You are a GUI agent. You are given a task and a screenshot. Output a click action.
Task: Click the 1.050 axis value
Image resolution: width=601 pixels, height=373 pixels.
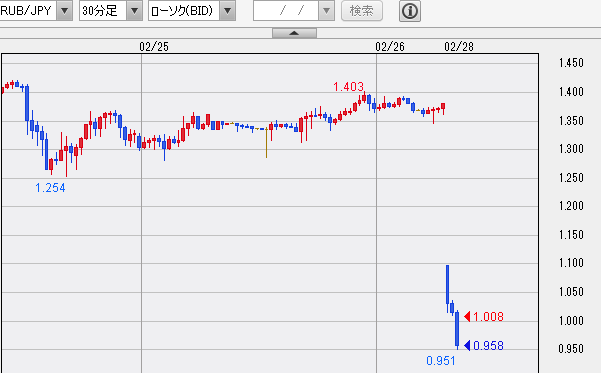click(x=571, y=292)
